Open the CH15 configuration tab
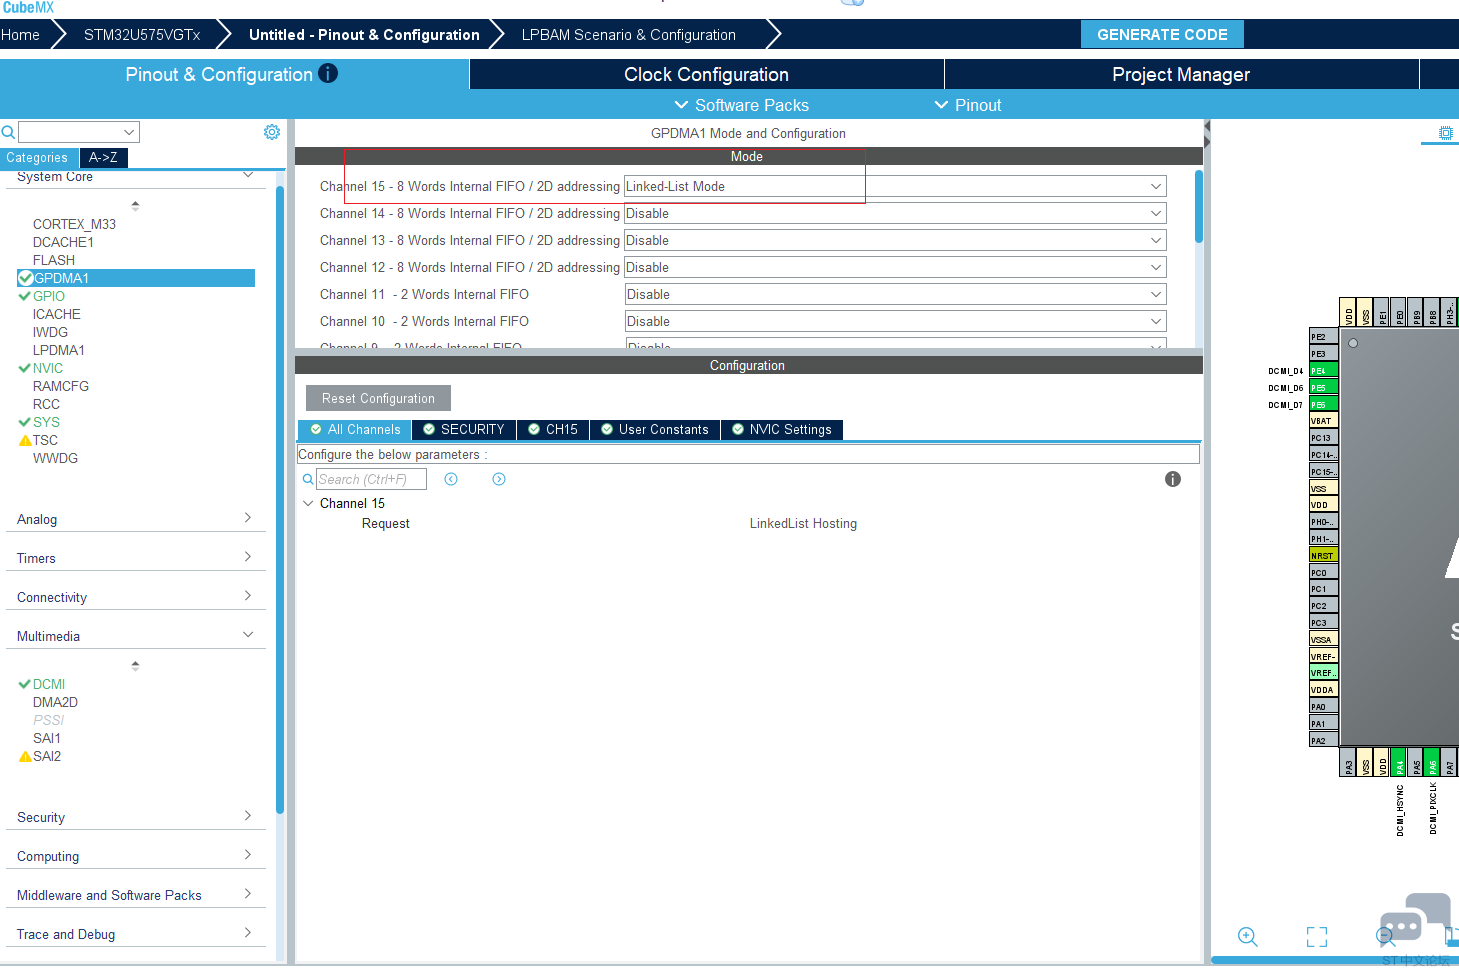Viewport: 1459px width, 976px height. (x=553, y=429)
